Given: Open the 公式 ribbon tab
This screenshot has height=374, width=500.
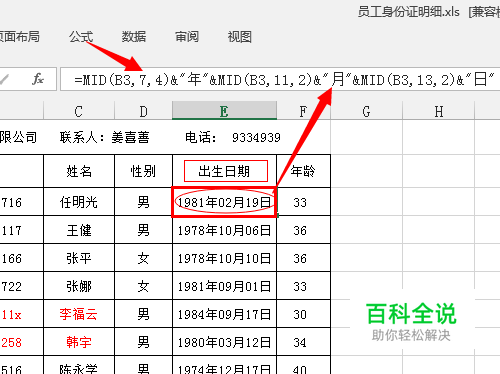Looking at the screenshot, I should [81, 37].
